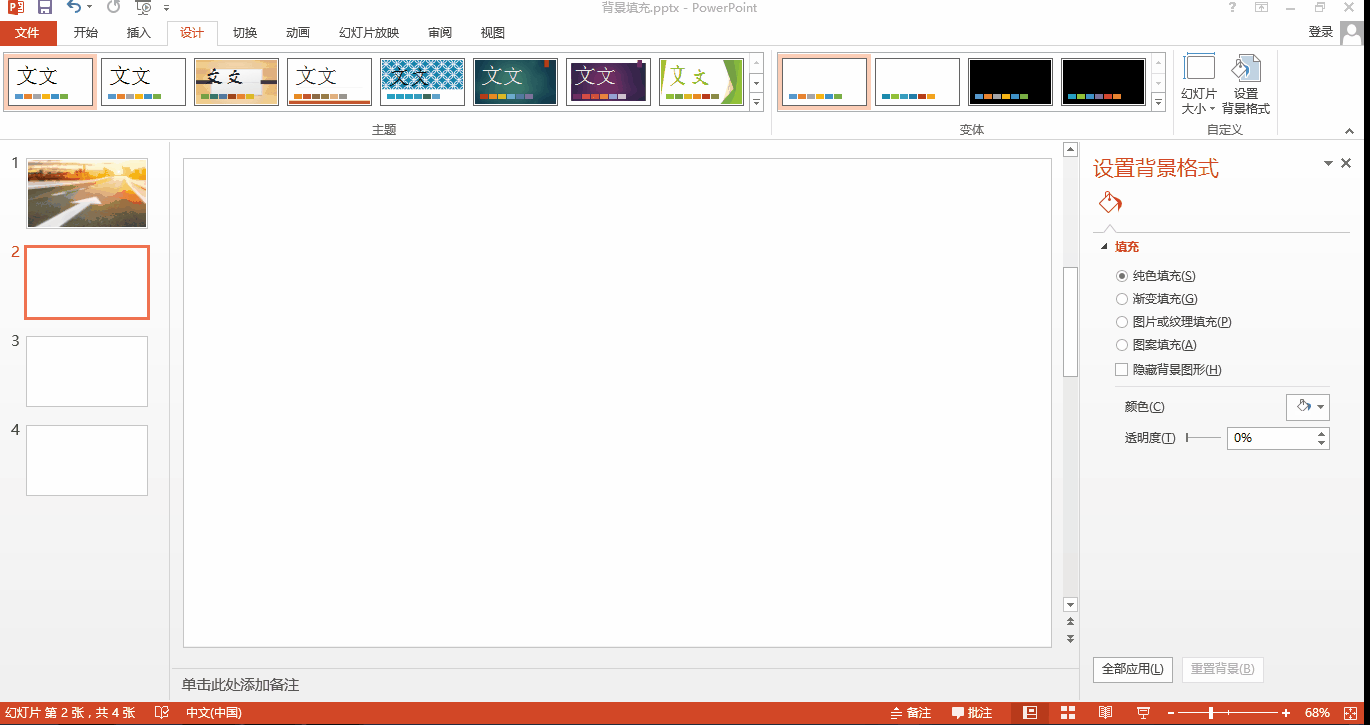Open reading view icon in status bar
Screen dimensions: 1370x725
pos(1105,713)
